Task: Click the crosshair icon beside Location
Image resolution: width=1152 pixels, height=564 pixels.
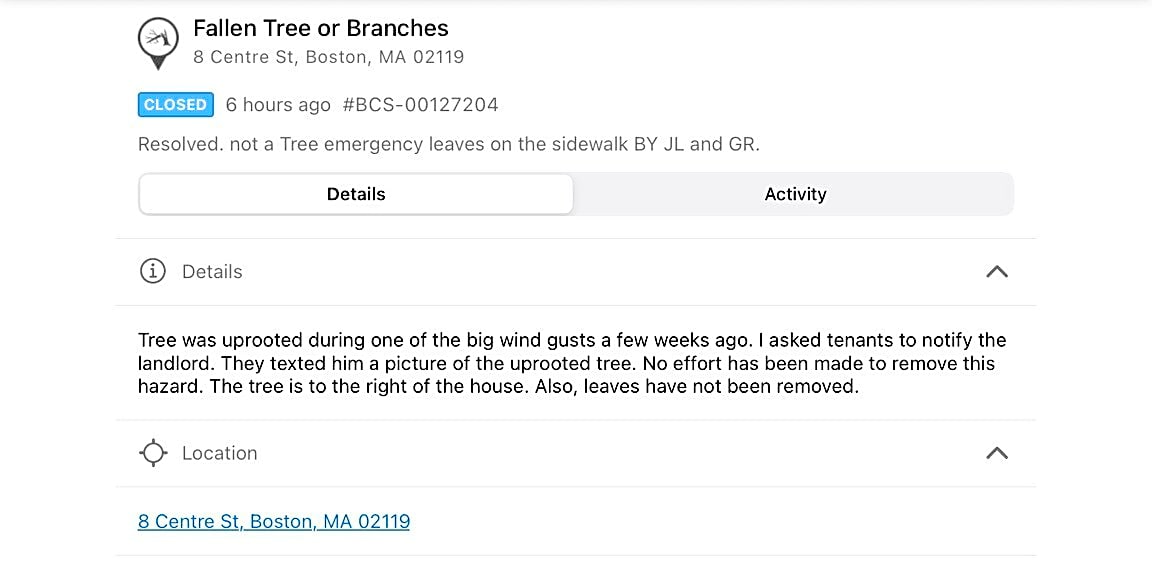Action: pos(152,453)
